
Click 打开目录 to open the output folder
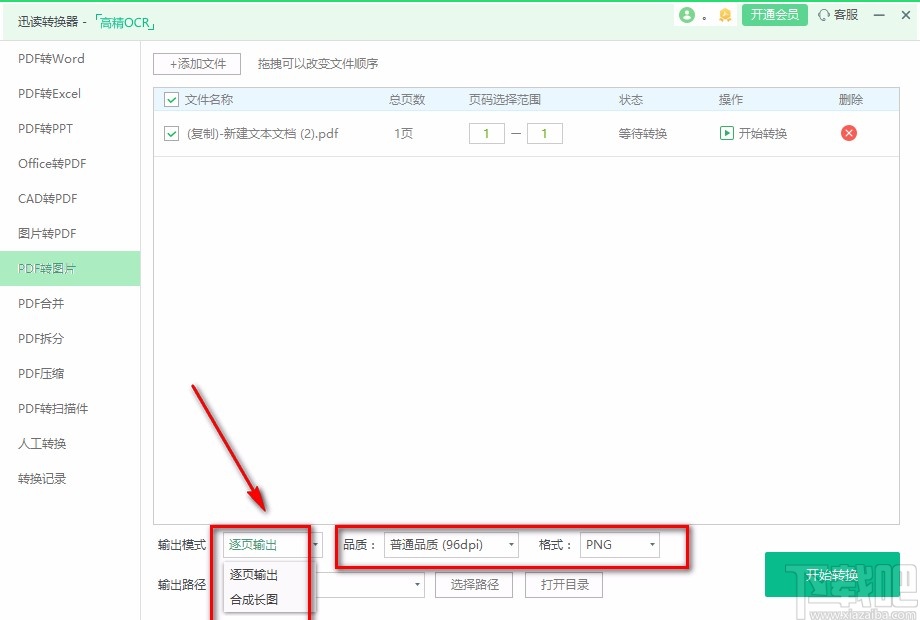point(564,584)
